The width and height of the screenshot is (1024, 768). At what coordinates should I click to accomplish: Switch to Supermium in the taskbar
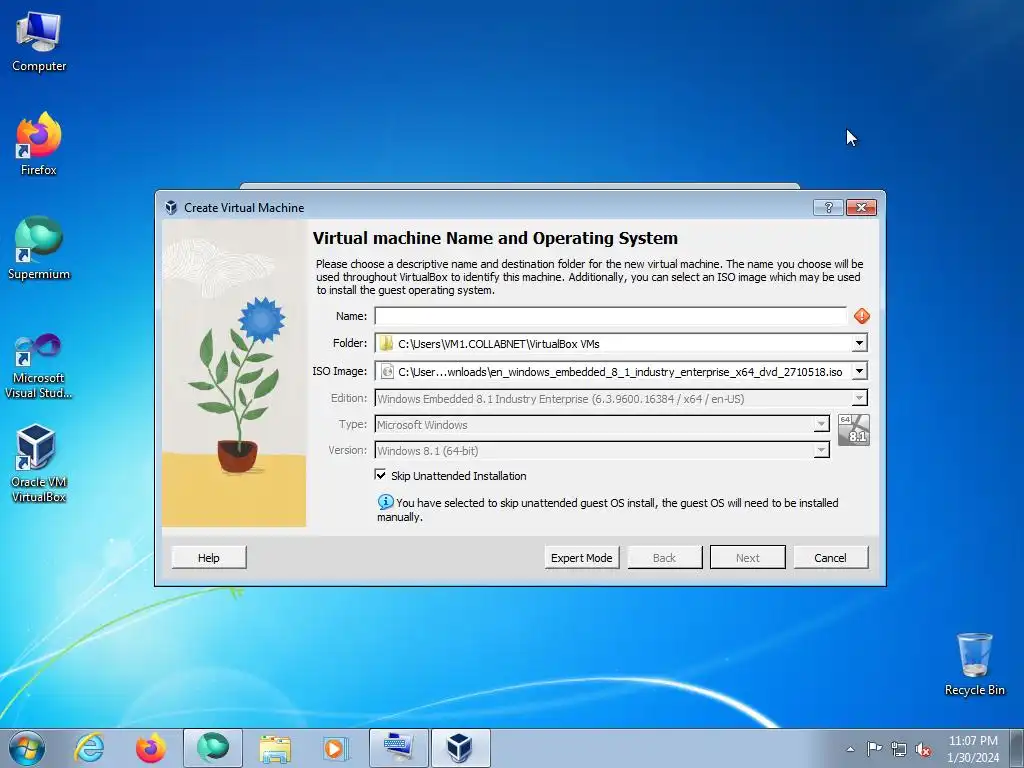(x=213, y=748)
